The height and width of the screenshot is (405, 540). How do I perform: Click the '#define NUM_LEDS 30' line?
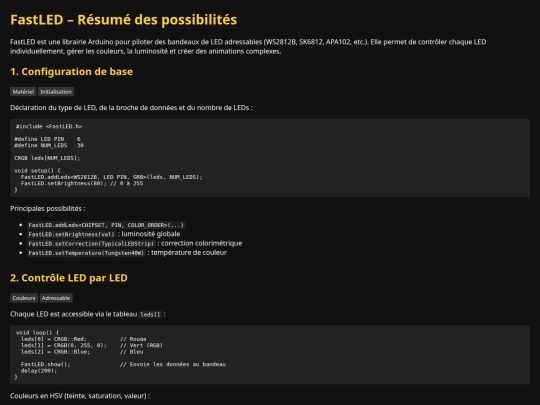(49, 145)
